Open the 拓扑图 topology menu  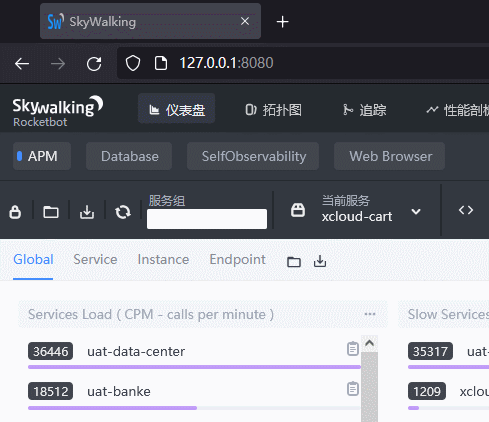273,110
